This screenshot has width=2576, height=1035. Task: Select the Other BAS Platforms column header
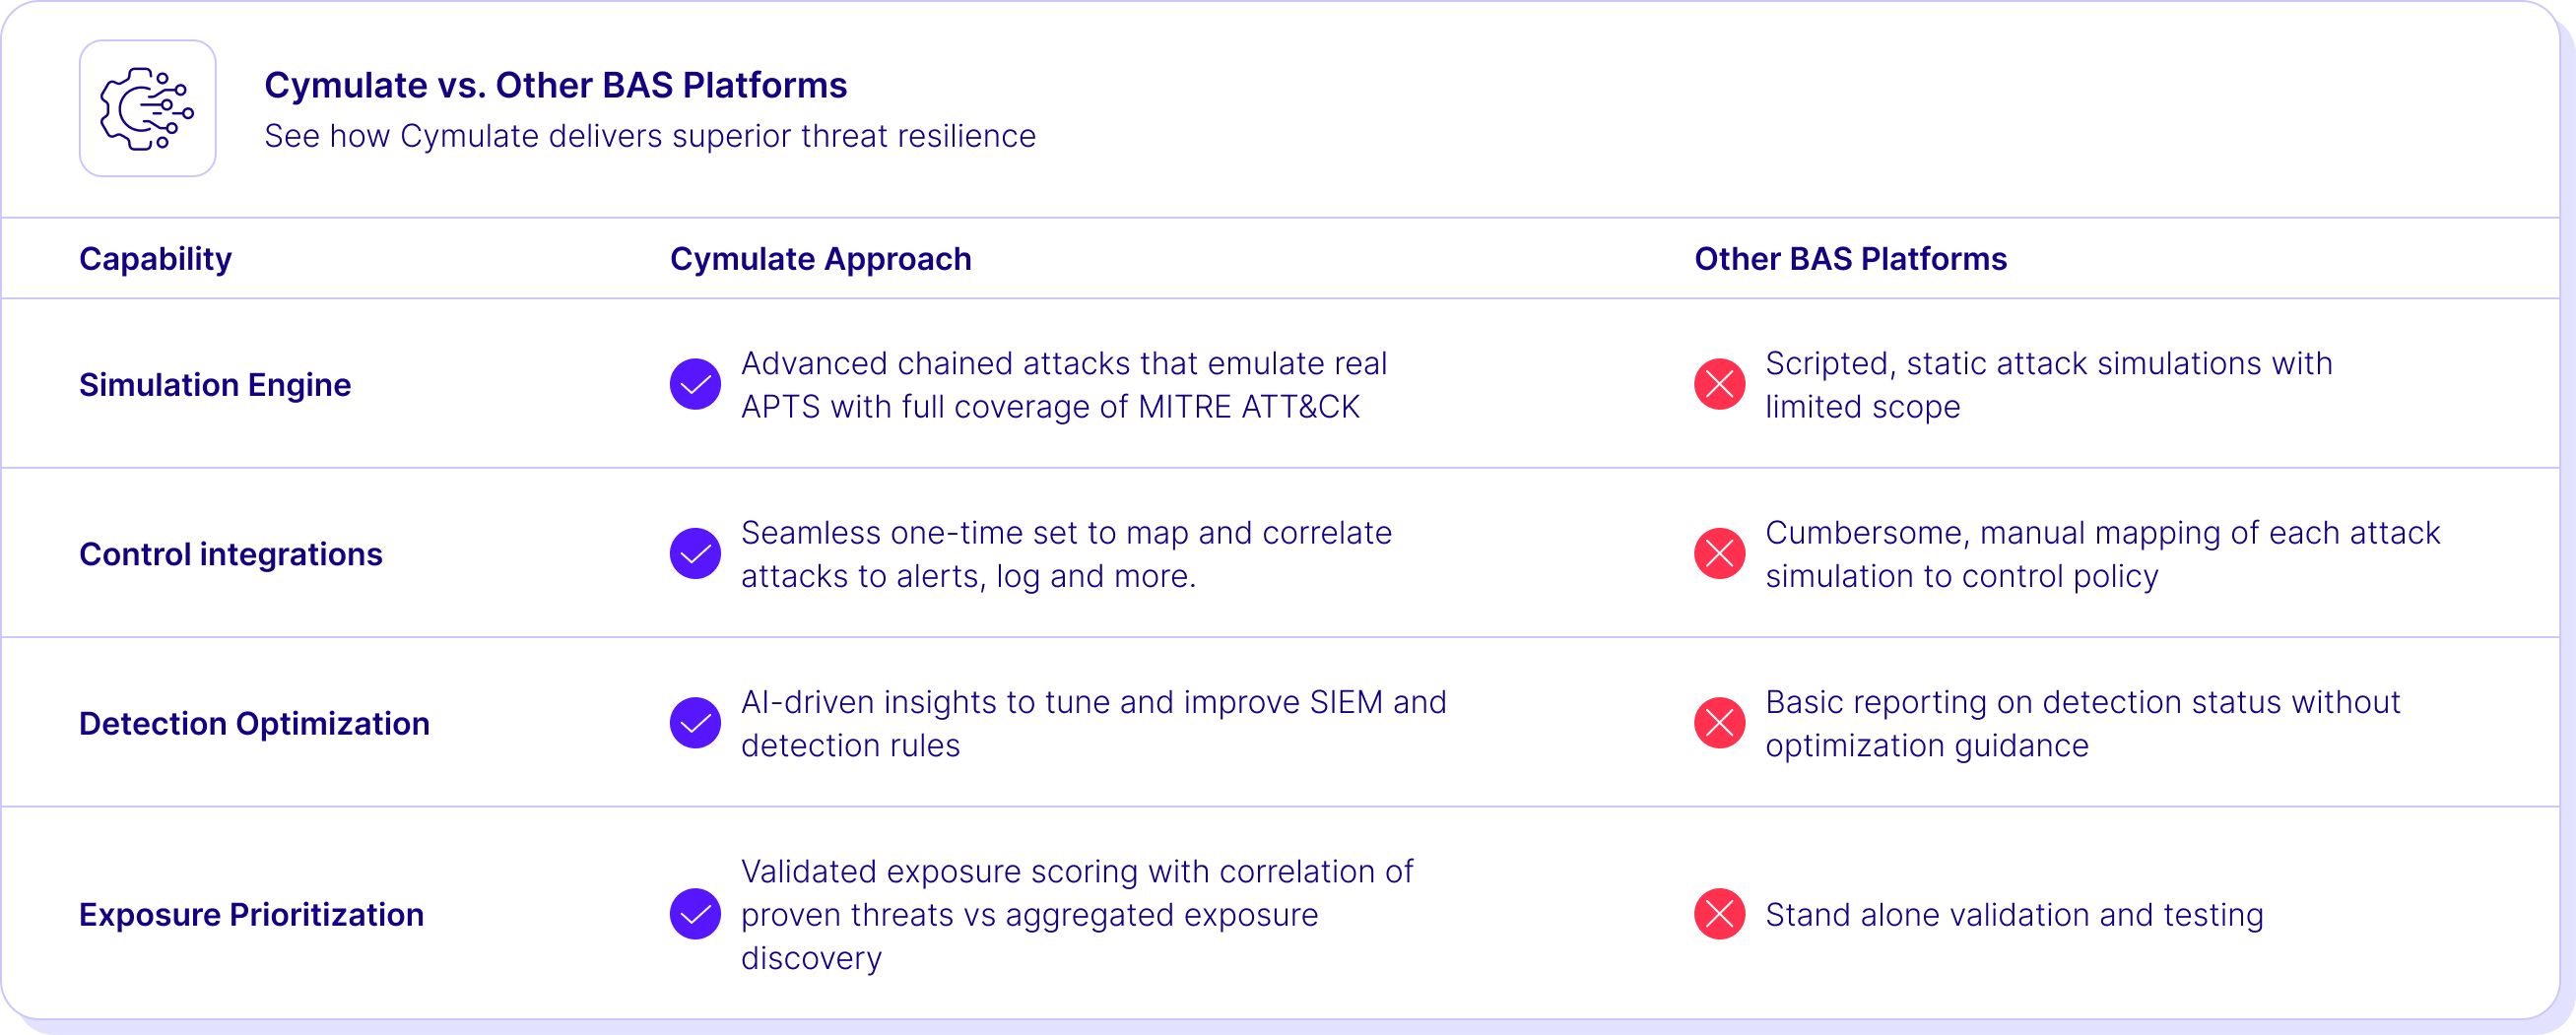click(1850, 259)
